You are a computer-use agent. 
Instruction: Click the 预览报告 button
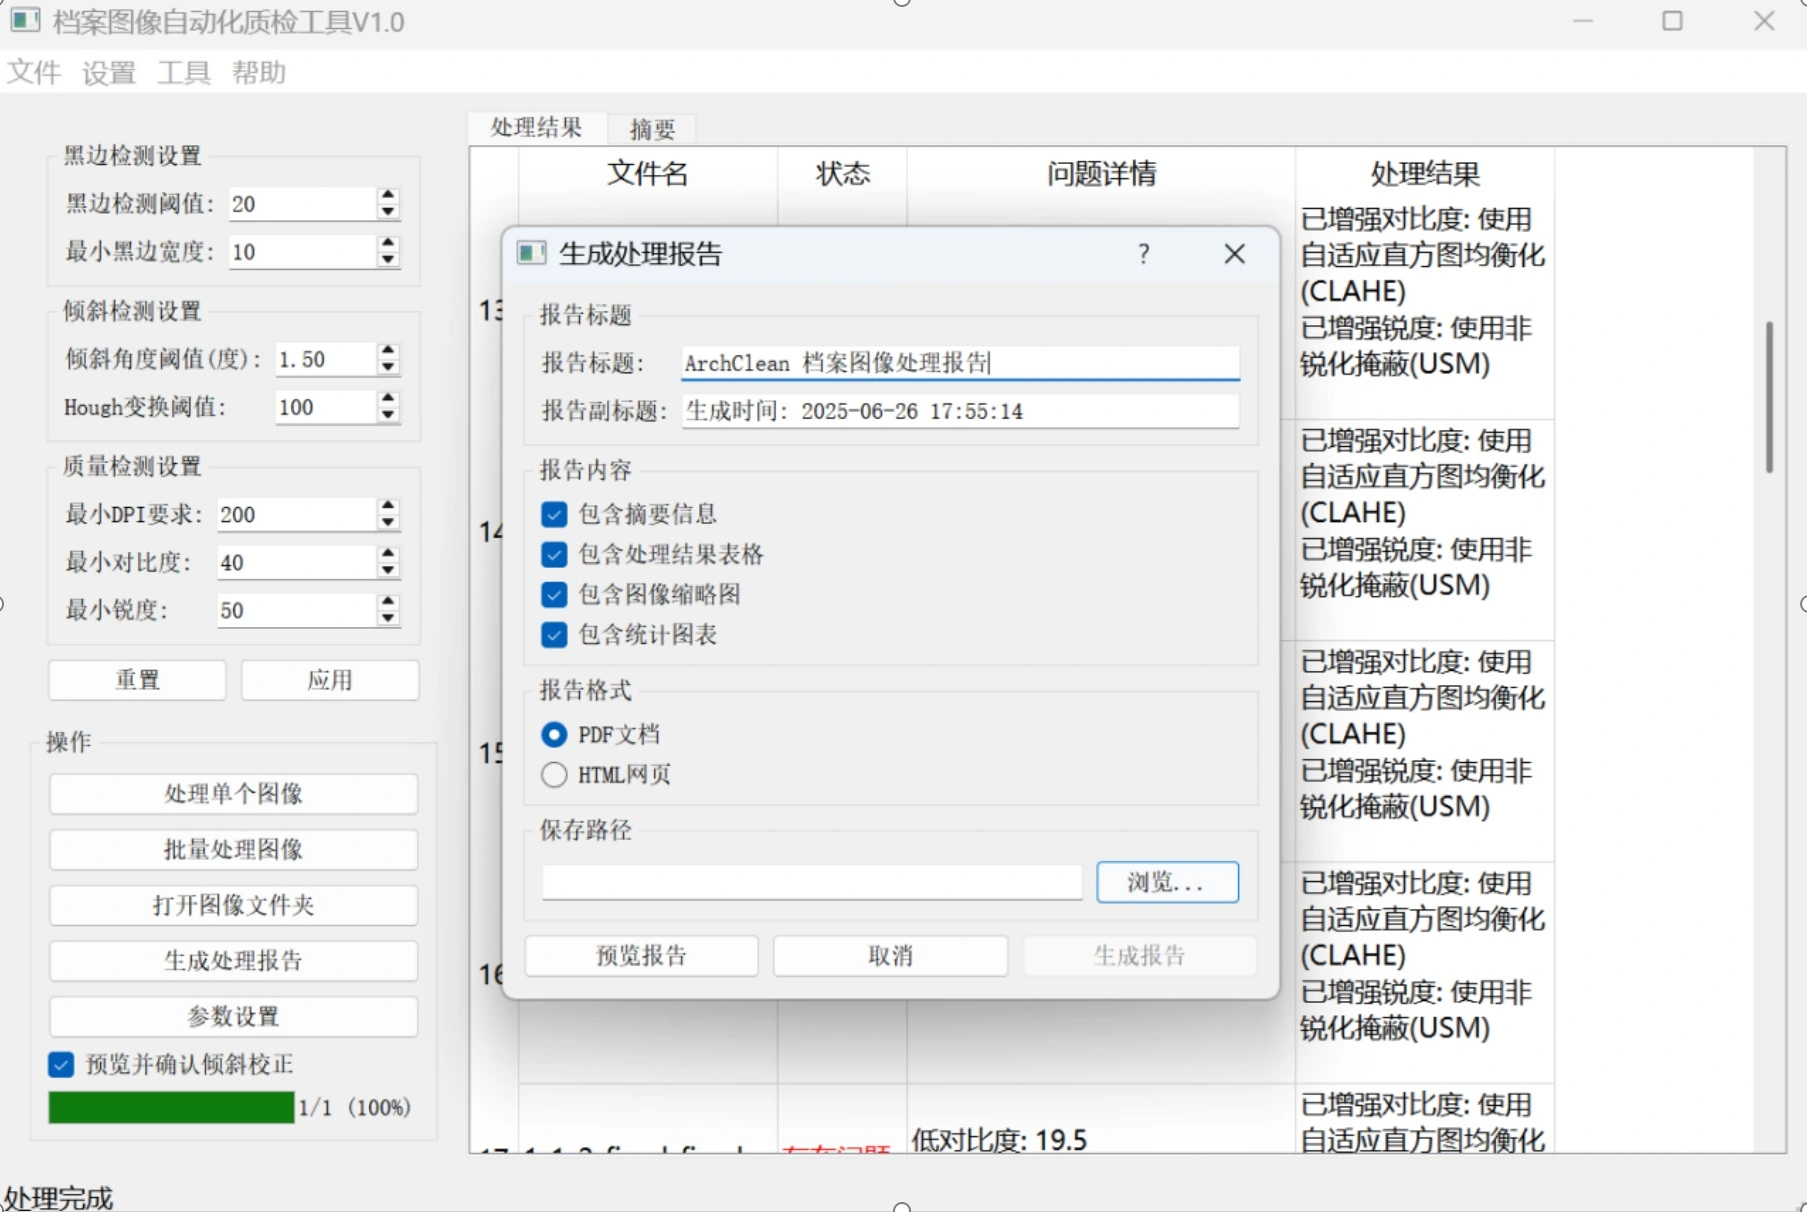(x=641, y=955)
